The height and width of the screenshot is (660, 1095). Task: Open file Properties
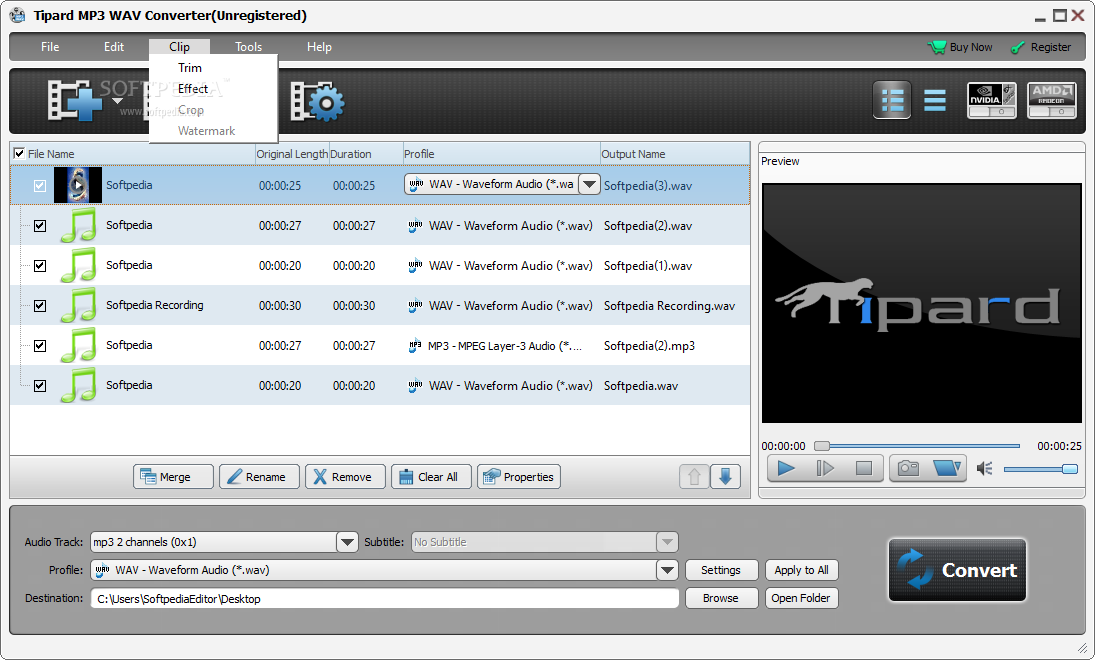coord(519,477)
